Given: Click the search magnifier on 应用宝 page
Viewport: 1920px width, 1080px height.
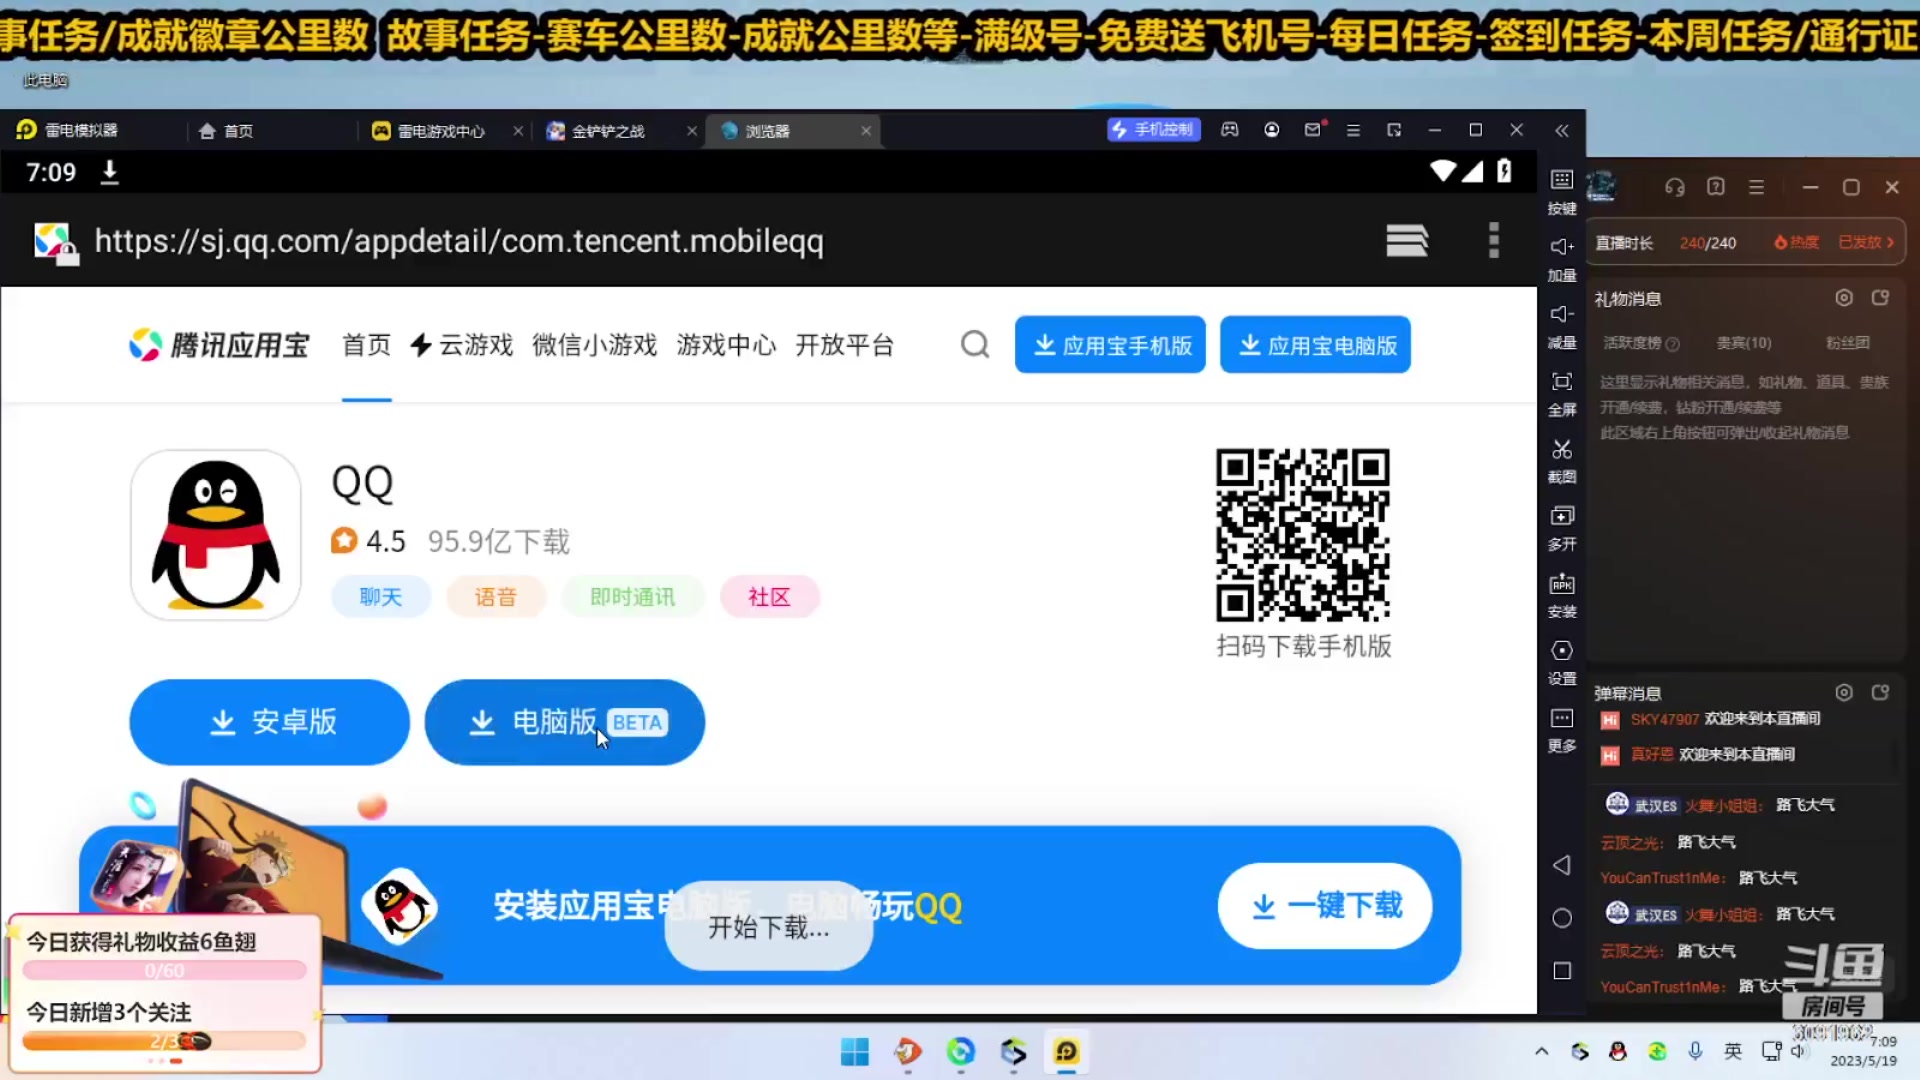Looking at the screenshot, I should pyautogui.click(x=975, y=345).
